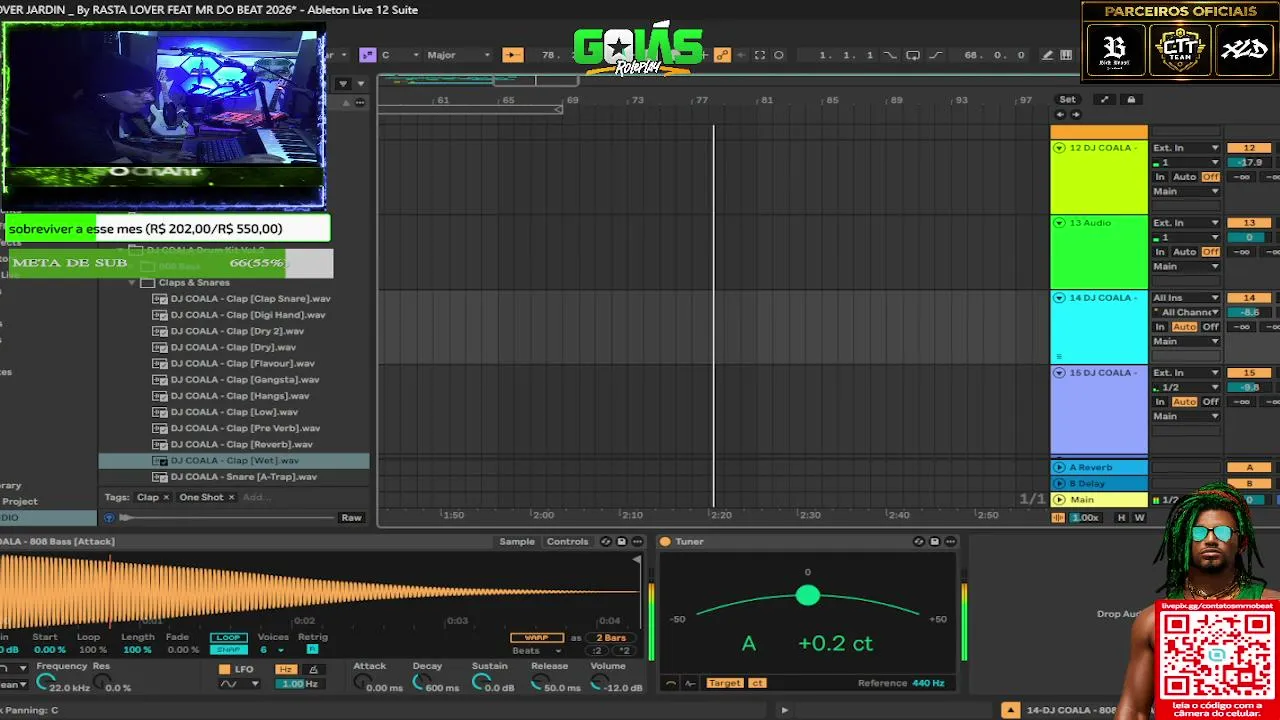The height and width of the screenshot is (720, 1280).
Task: Open the LFO waveform dropdown
Action: pyautogui.click(x=239, y=684)
